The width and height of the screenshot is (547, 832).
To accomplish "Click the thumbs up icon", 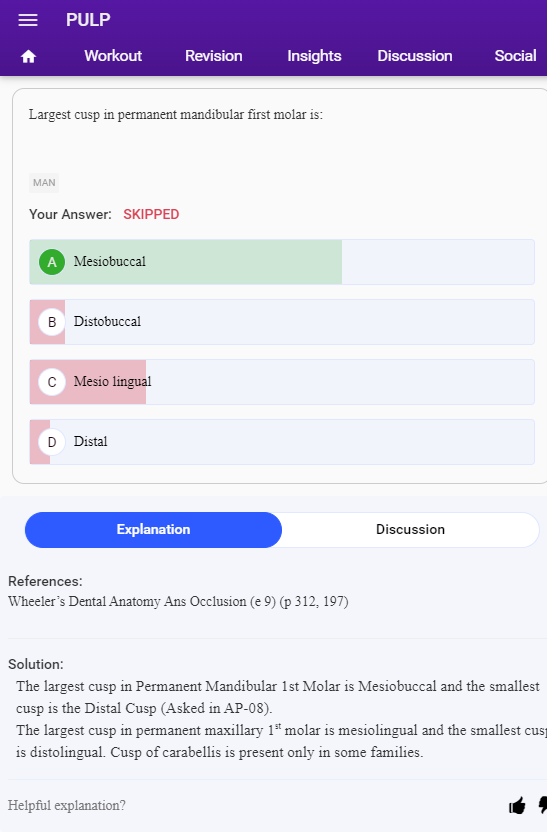I will pyautogui.click(x=517, y=805).
